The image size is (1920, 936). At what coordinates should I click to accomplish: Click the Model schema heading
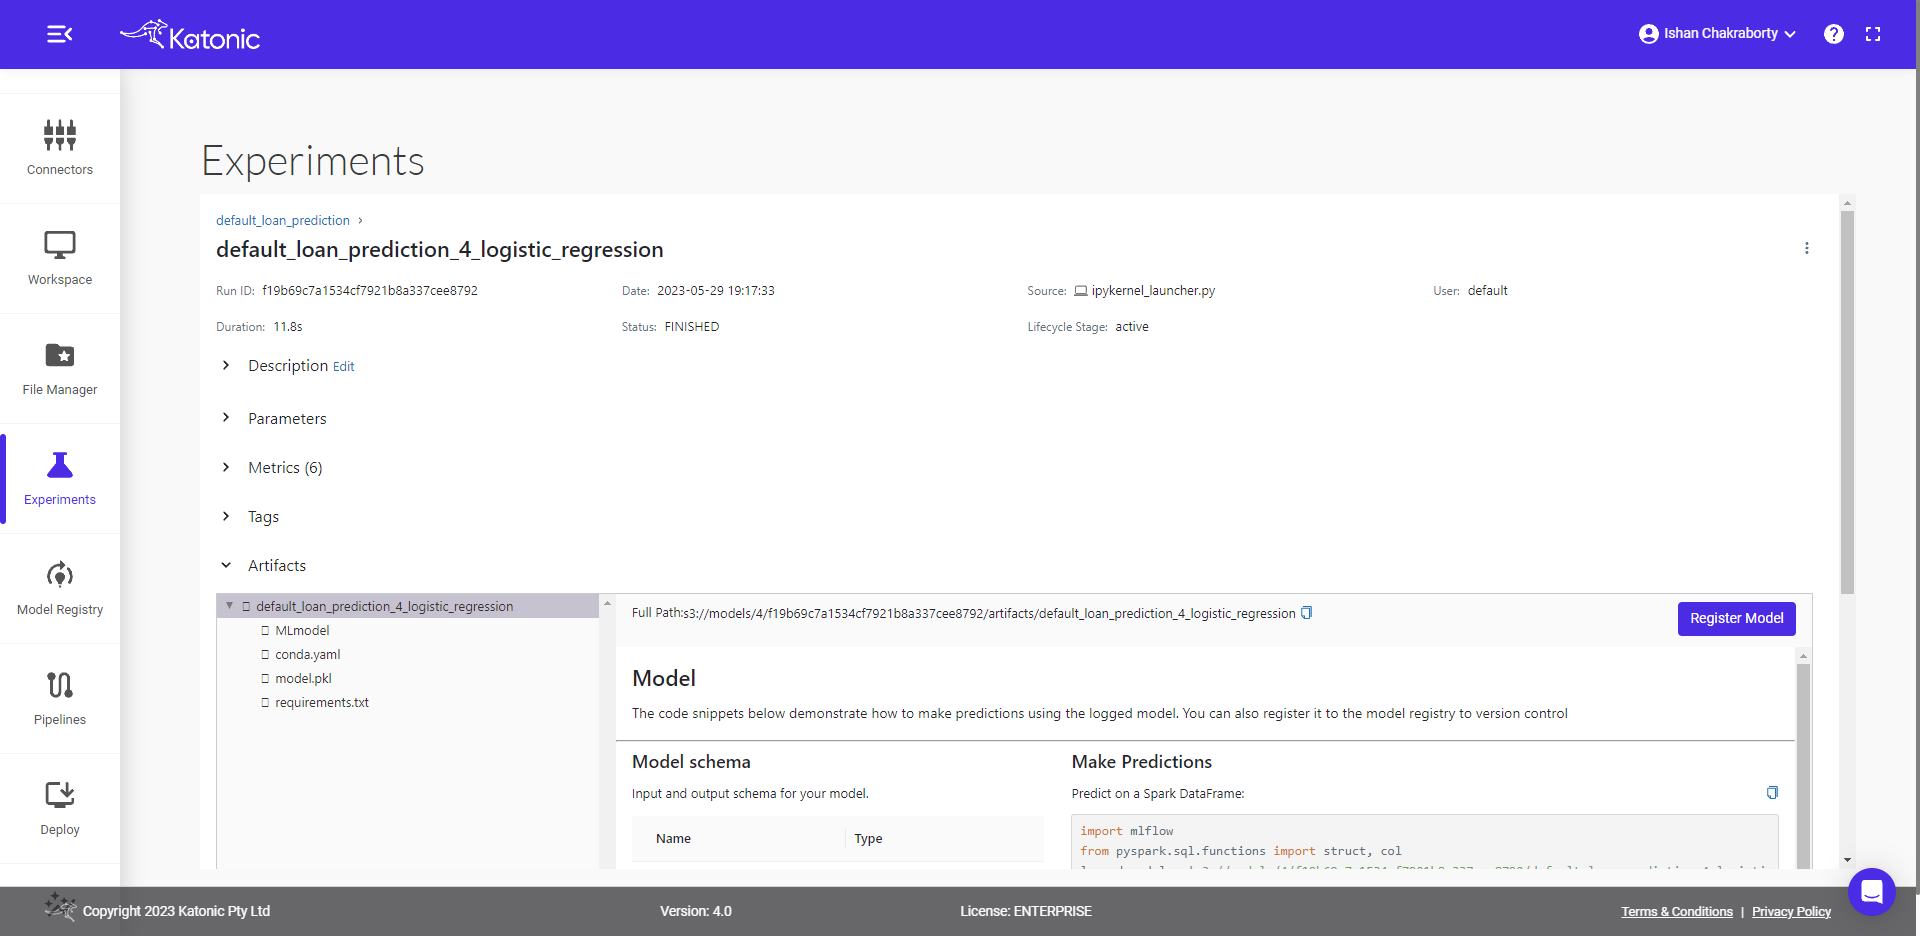click(691, 762)
